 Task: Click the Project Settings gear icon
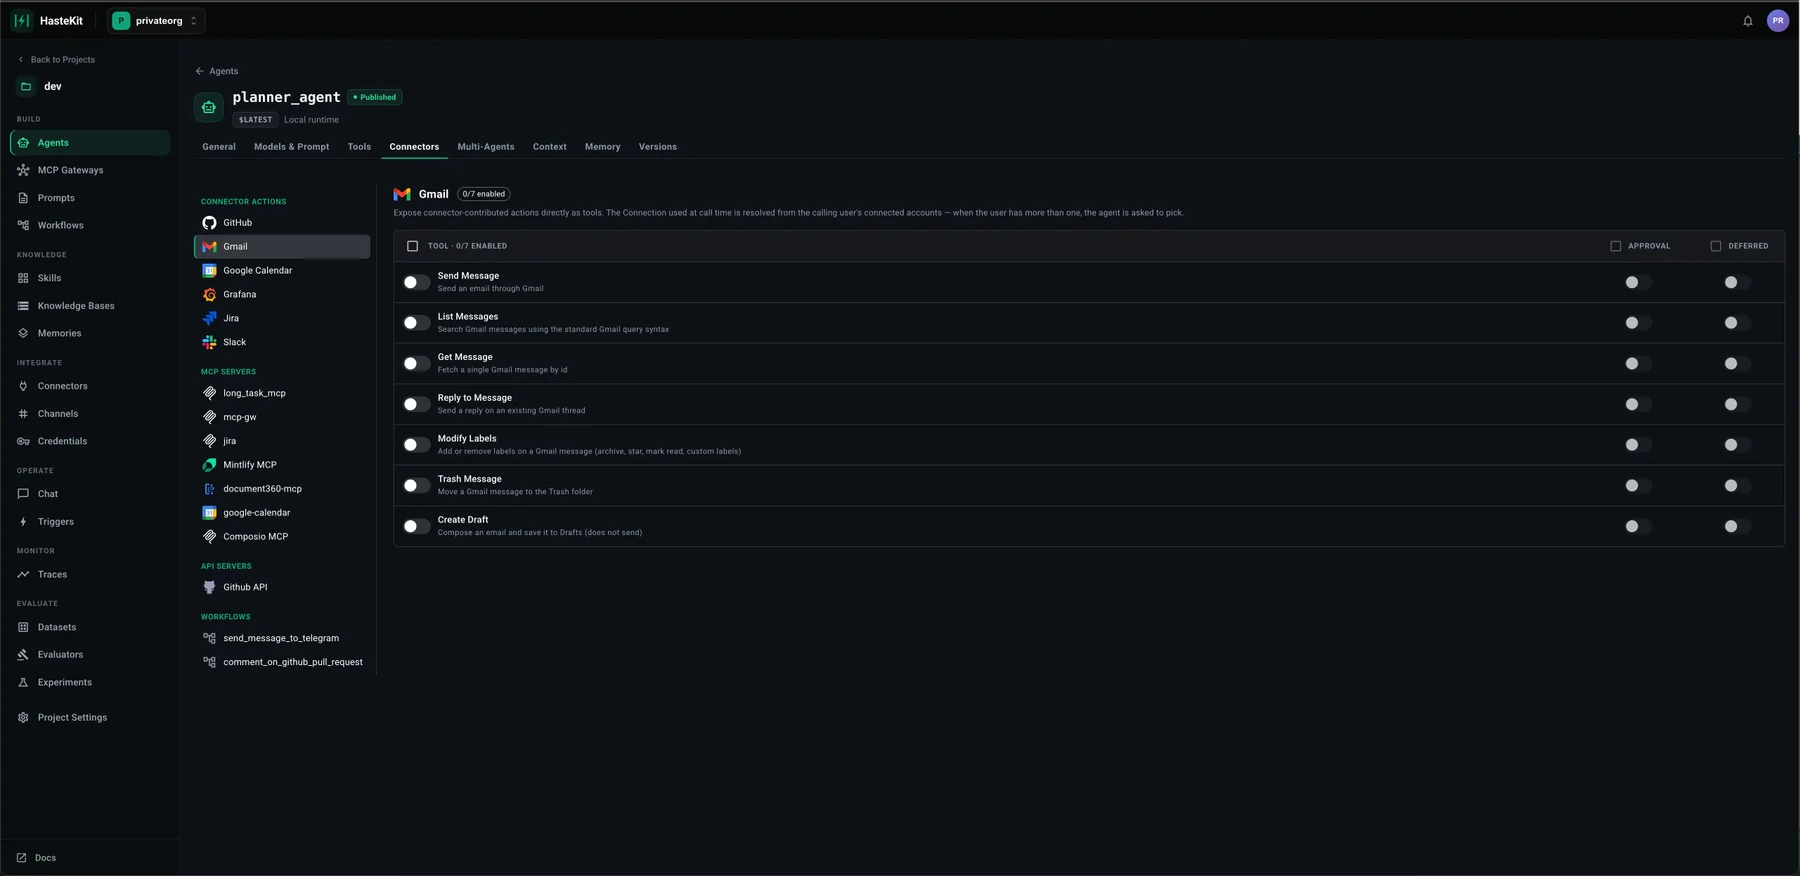(23, 718)
